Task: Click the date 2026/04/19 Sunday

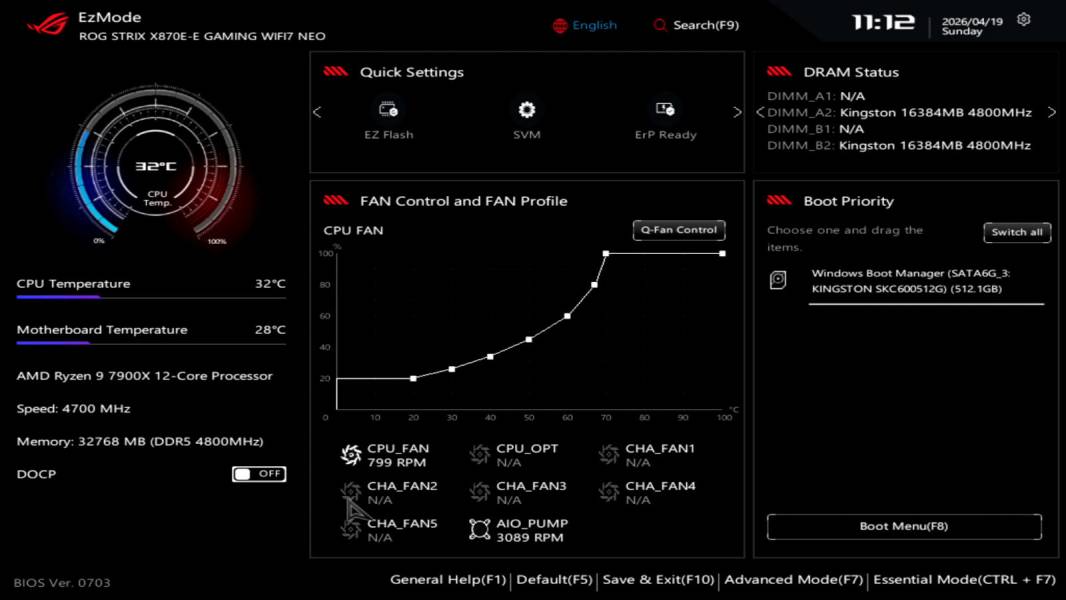Action: click(x=972, y=26)
